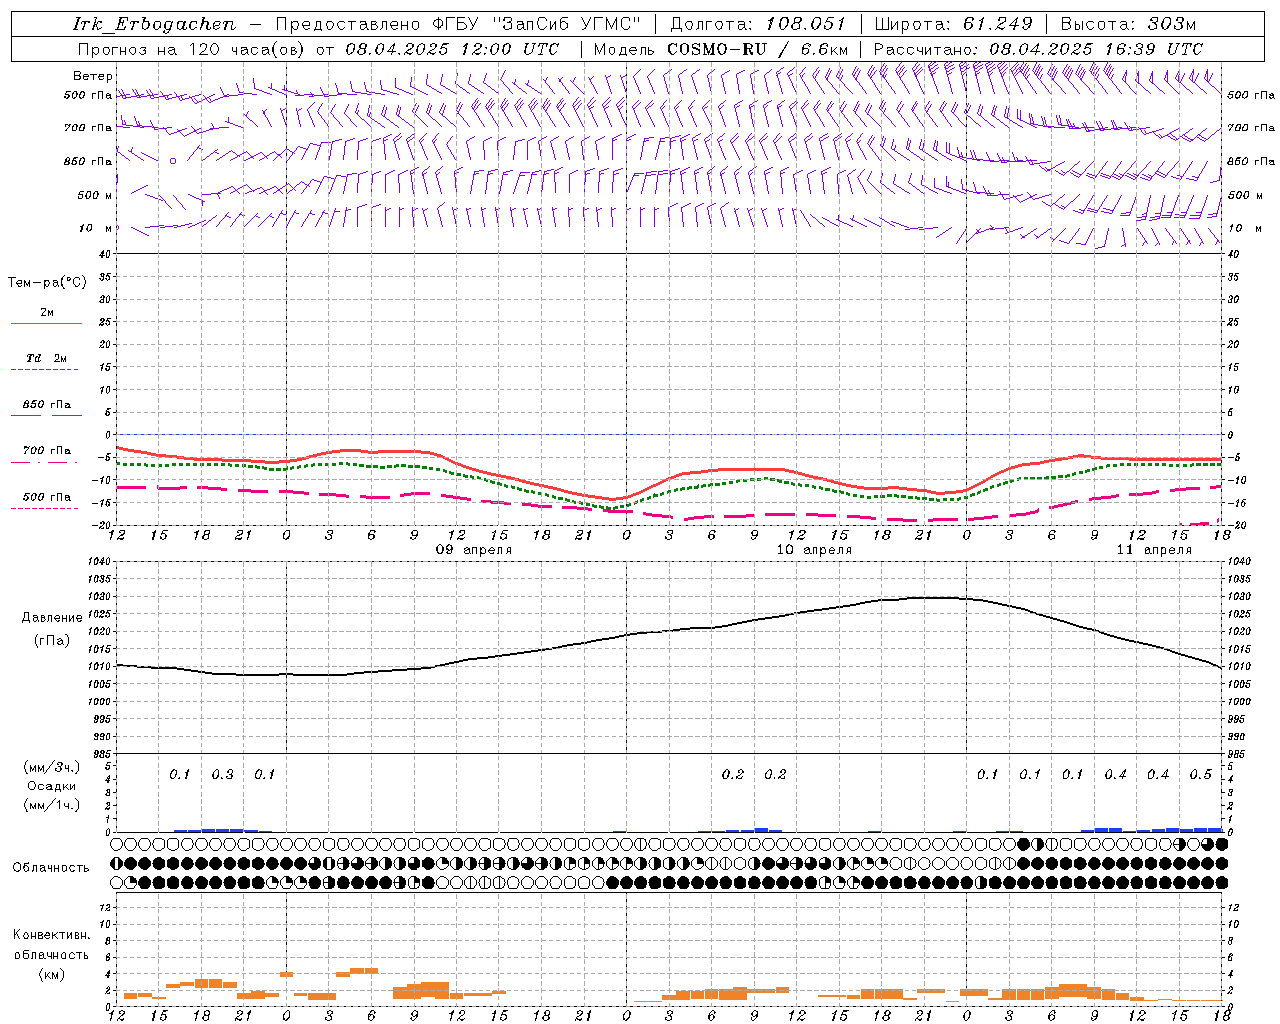Click the (мм/1ч.) precipitation unit label
Image resolution: width=1280 pixels, height=1024 pixels.
pyautogui.click(x=52, y=805)
